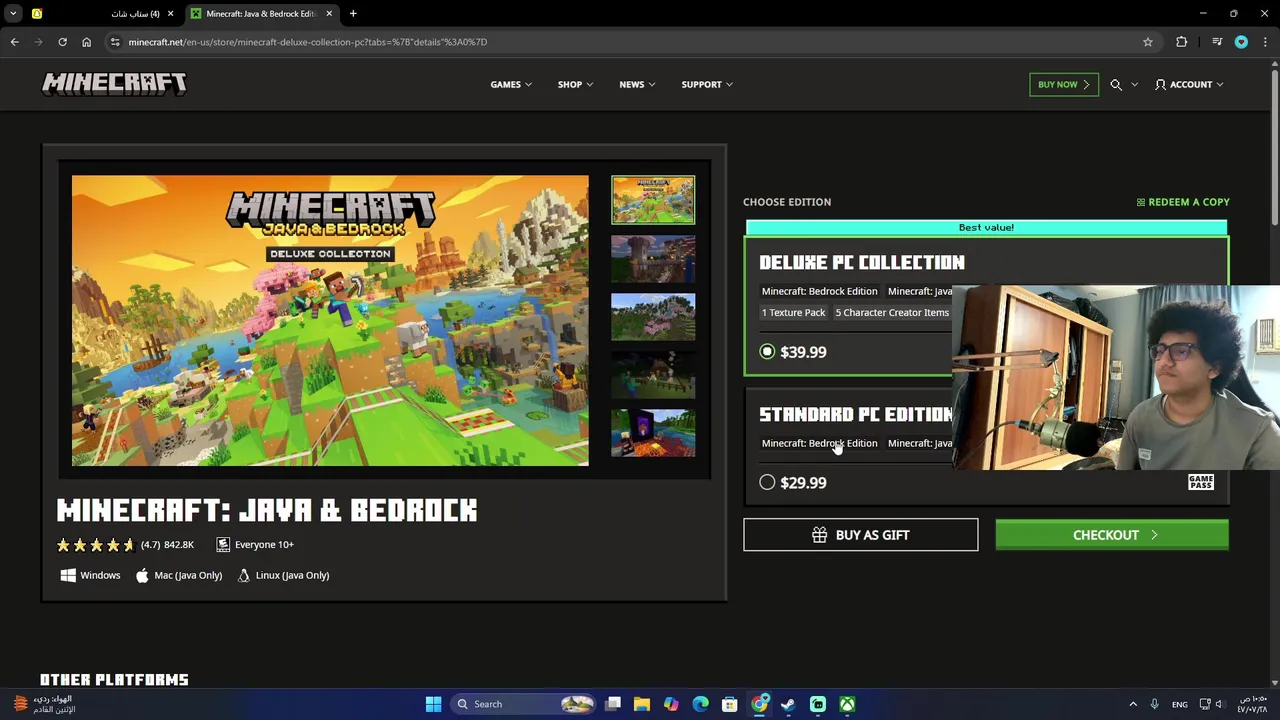Select the Linux (Java Only) platform option
This screenshot has width=1280, height=720.
[283, 575]
